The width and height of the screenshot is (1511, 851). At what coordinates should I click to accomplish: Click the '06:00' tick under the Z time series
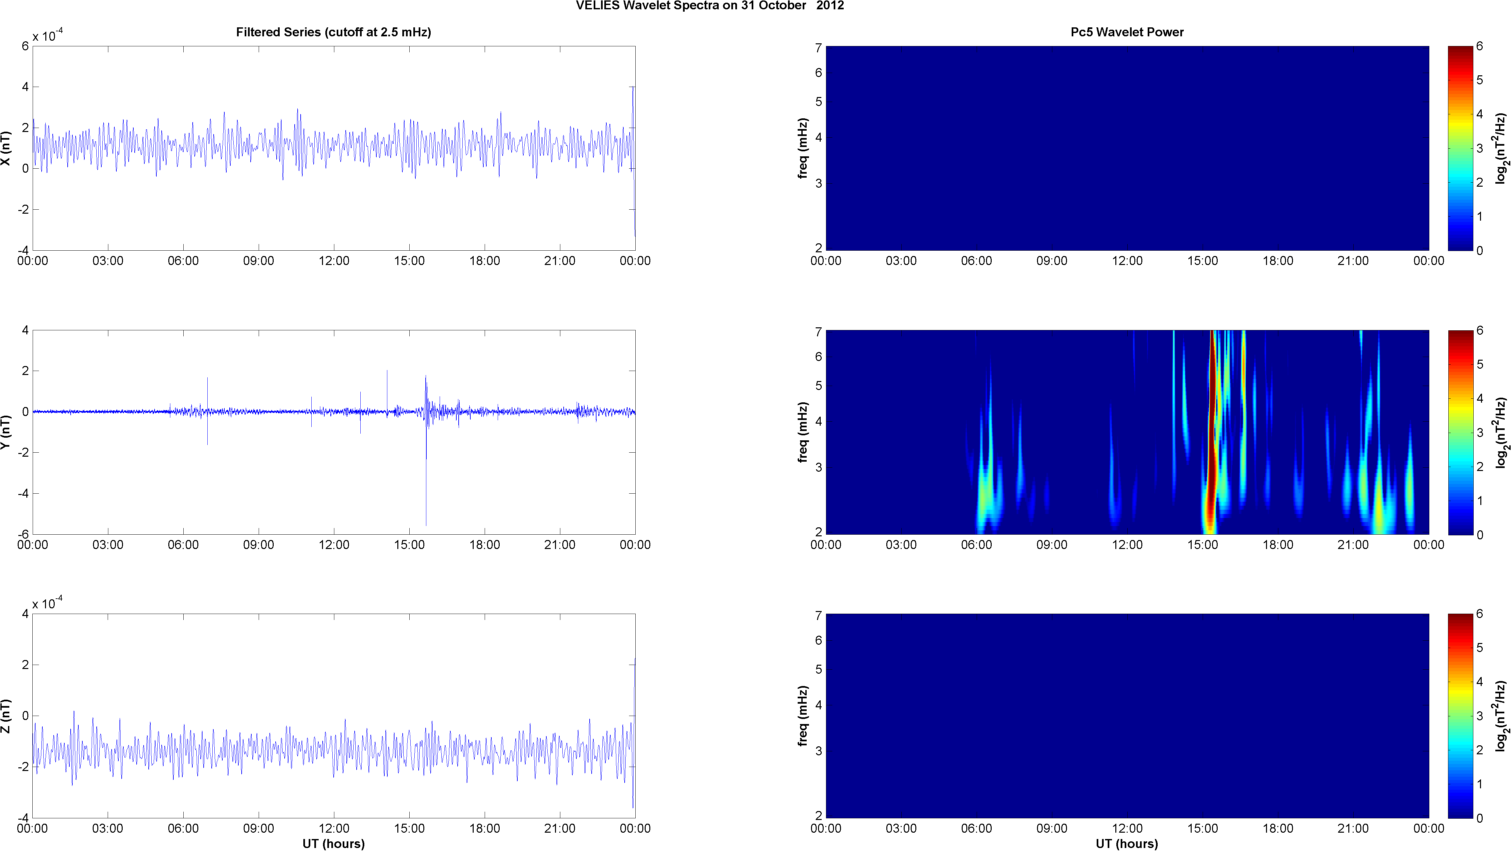[183, 829]
